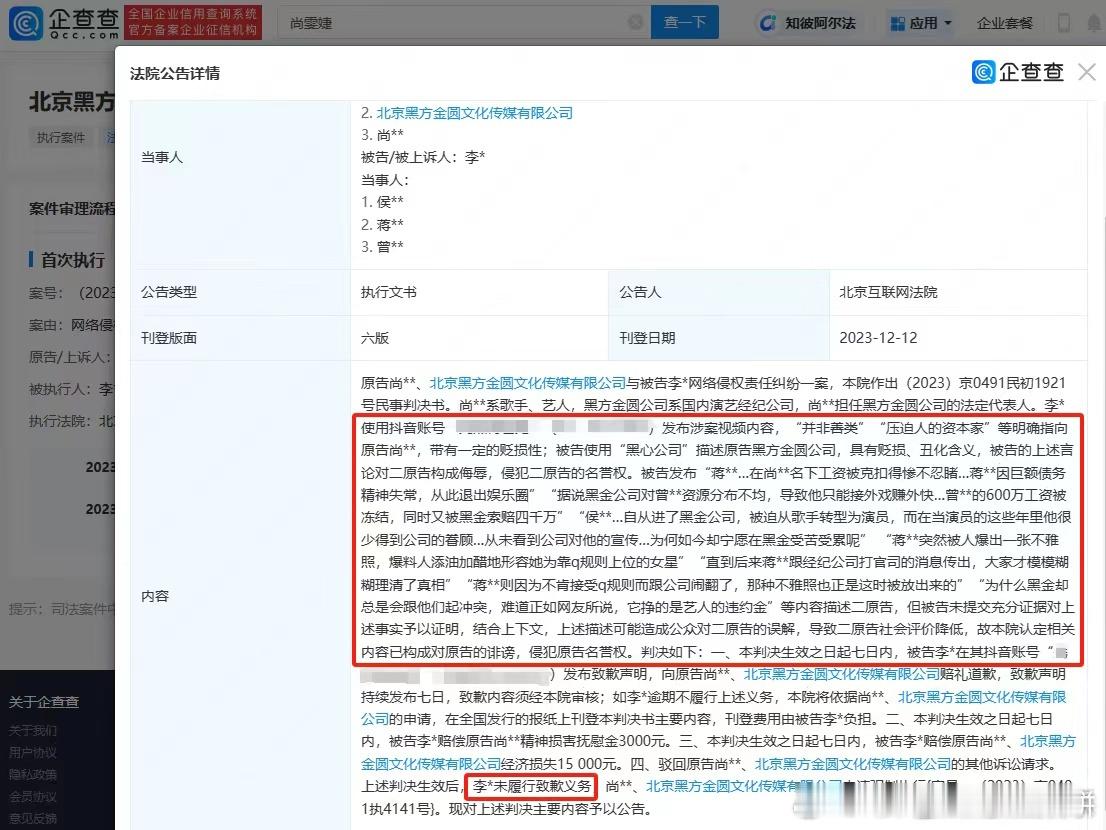This screenshot has width=1106, height=830.
Task: Click the red 全国企业信用查询系统 badge
Action: (193, 23)
